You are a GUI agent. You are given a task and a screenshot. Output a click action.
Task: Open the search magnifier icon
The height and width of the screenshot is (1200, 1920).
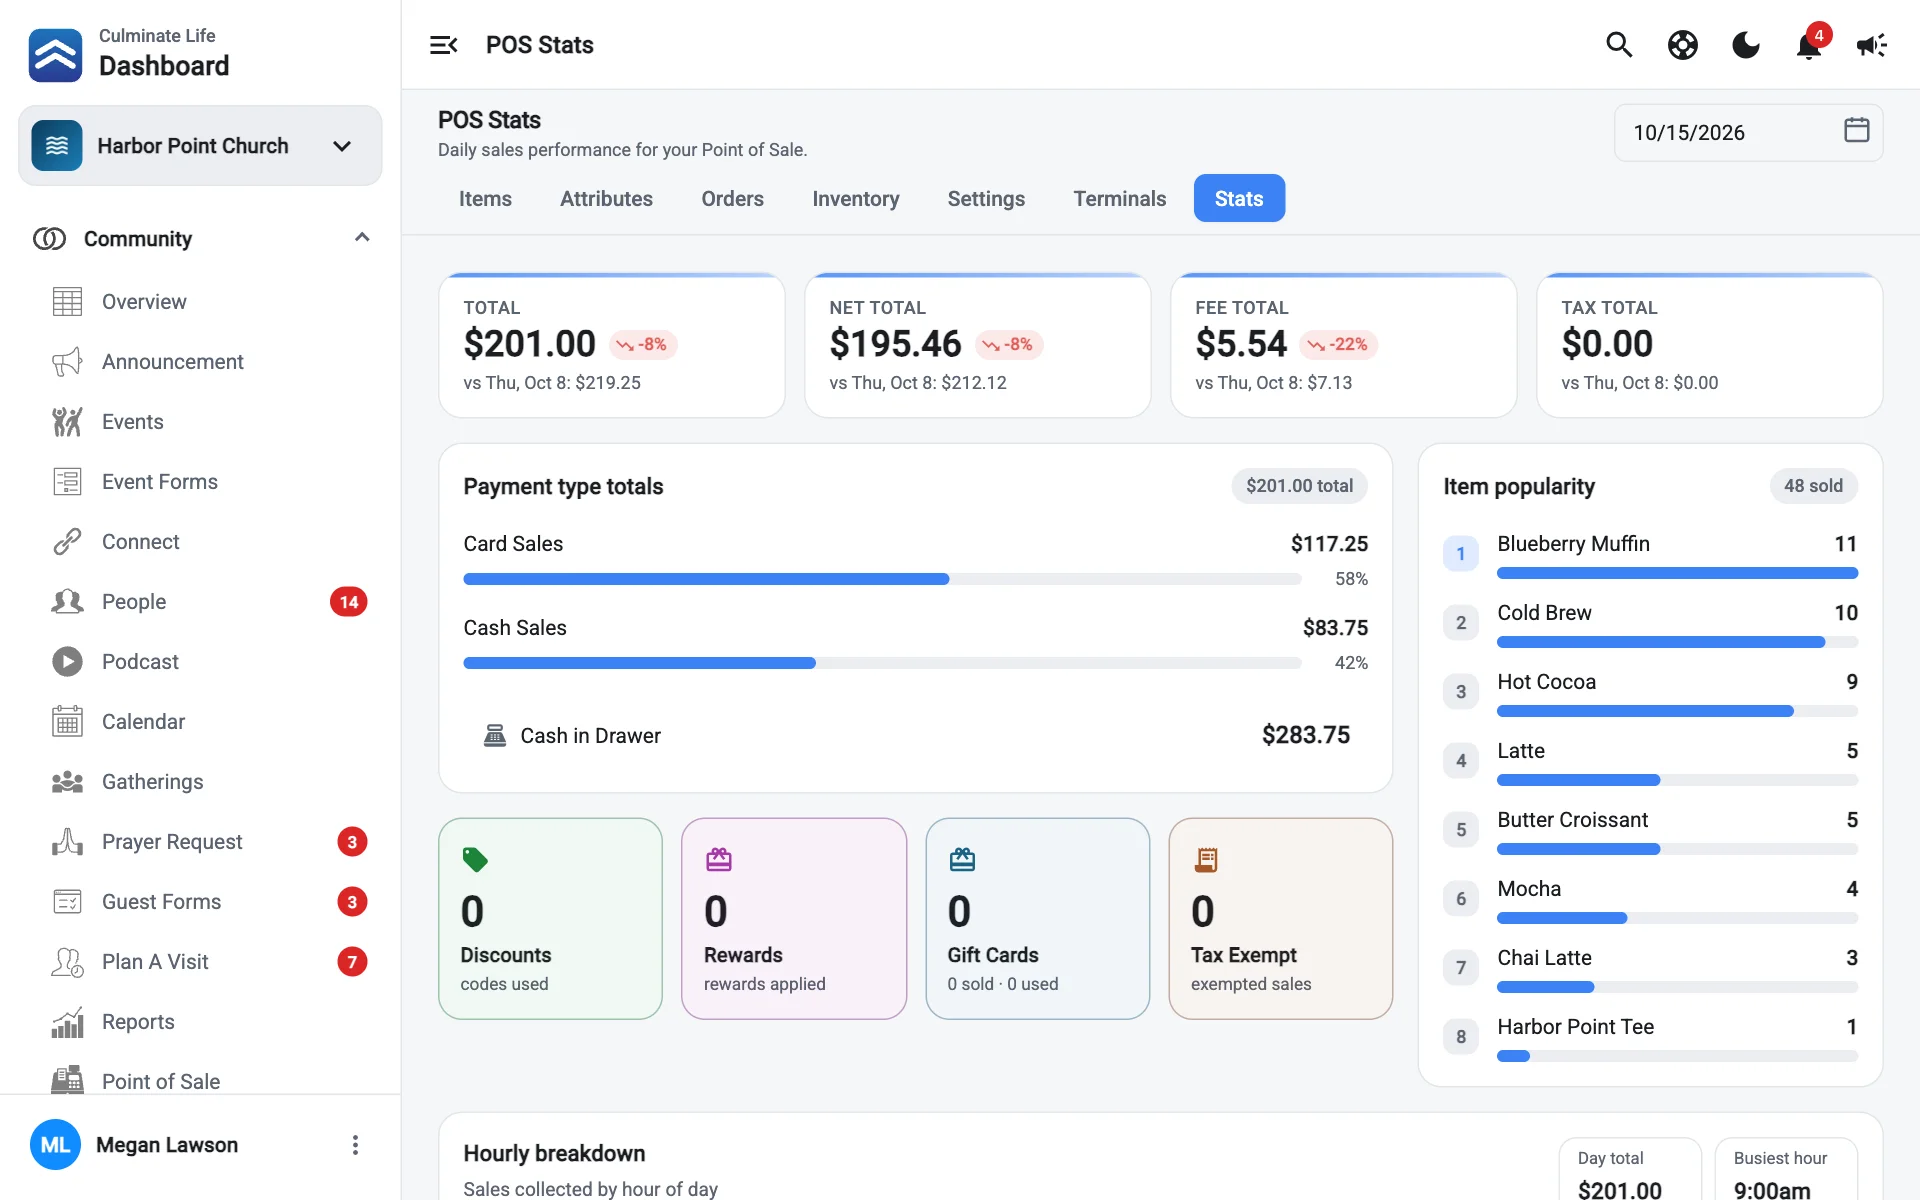tap(1619, 45)
